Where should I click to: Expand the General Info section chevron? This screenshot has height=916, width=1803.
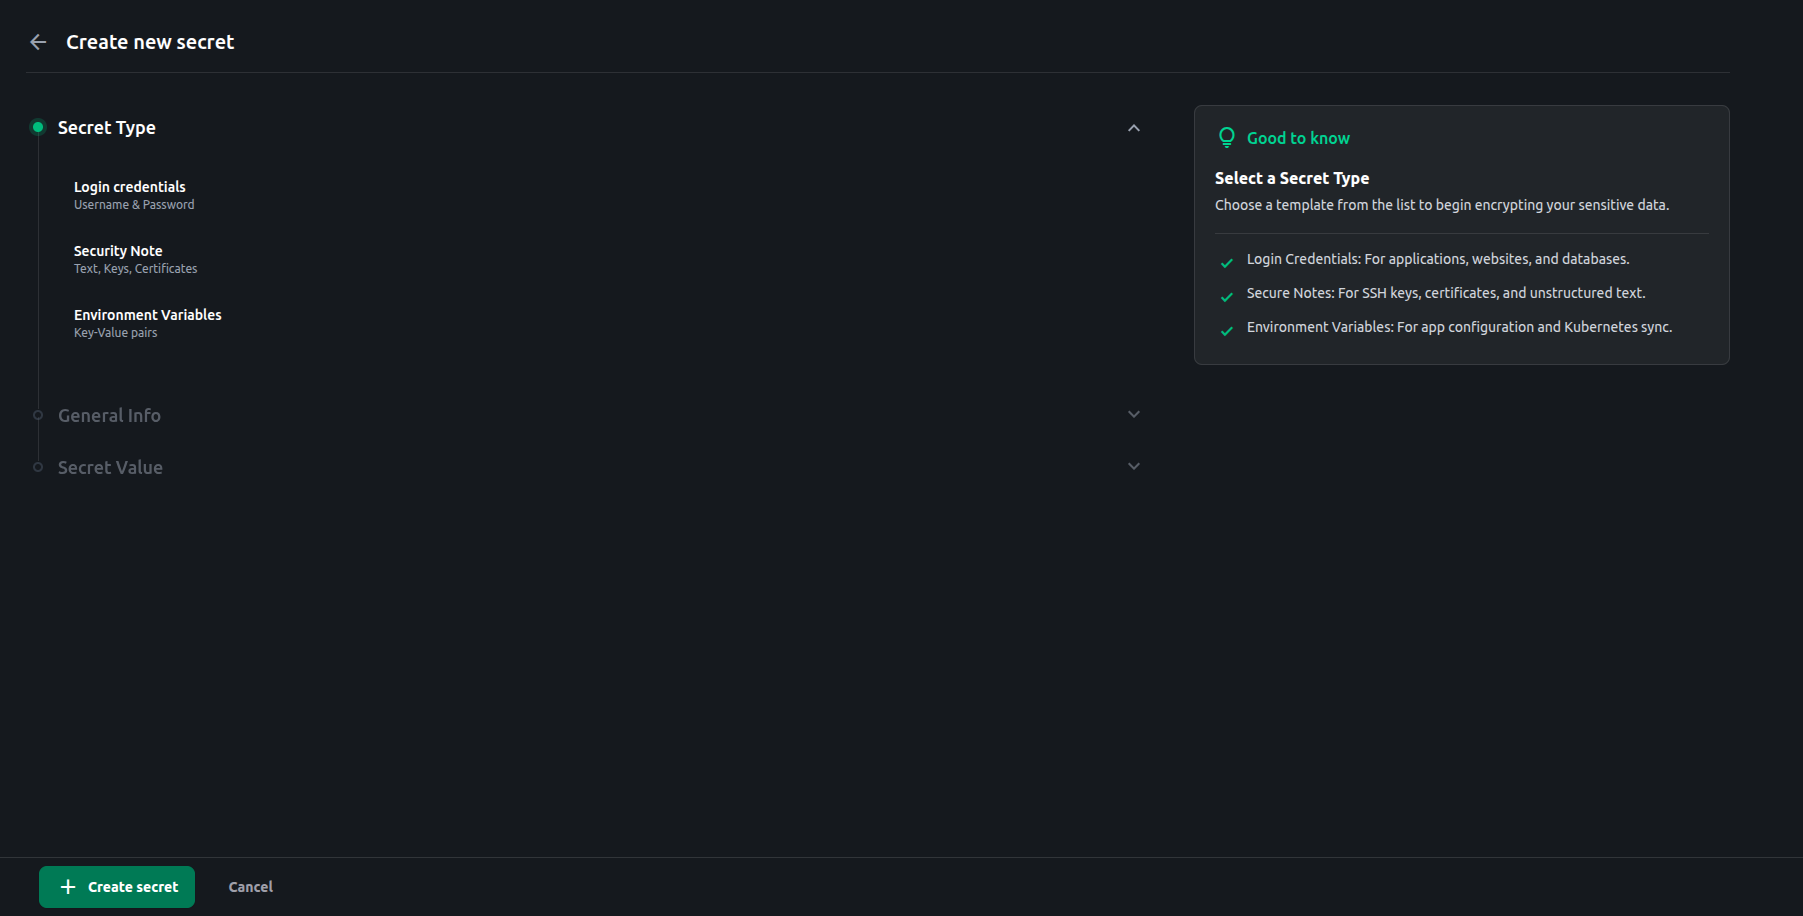point(1133,414)
